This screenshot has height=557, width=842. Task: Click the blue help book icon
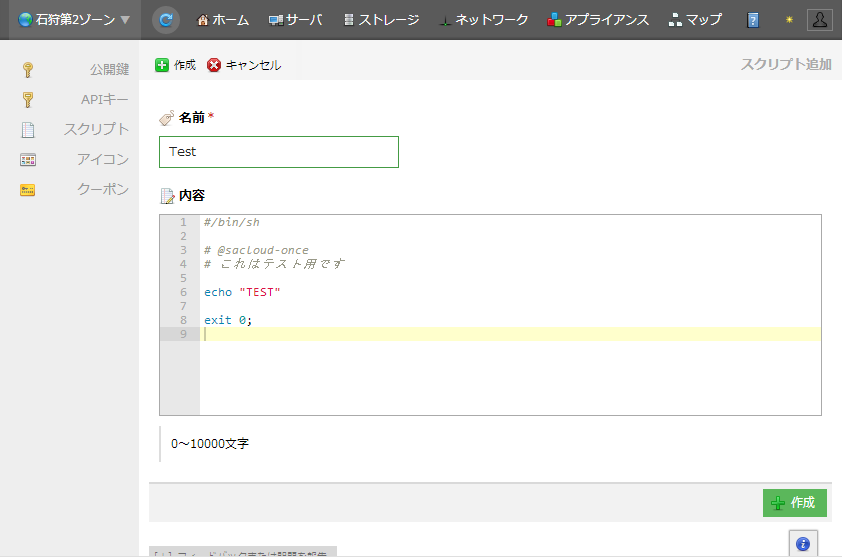pos(753,20)
